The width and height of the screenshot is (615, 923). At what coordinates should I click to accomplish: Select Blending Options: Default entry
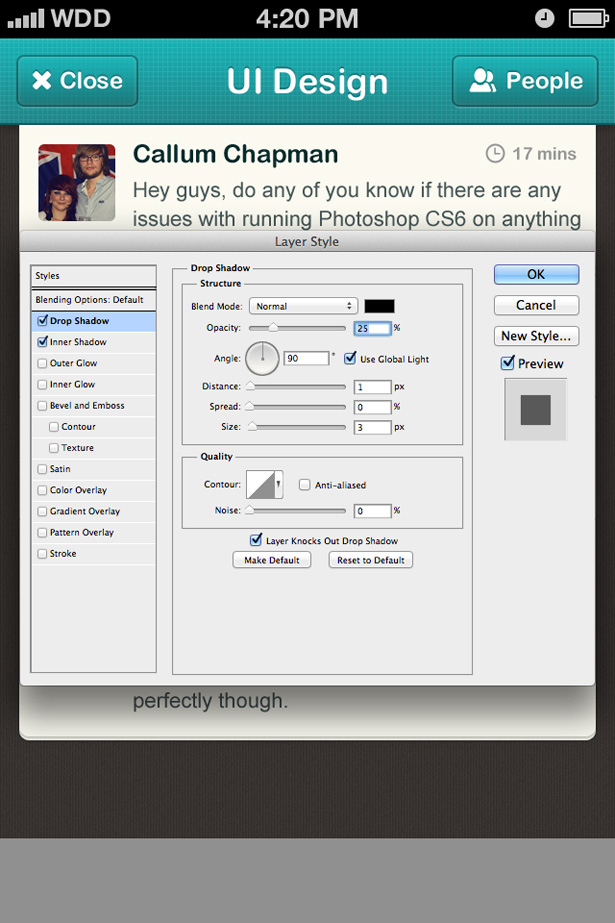(x=90, y=299)
